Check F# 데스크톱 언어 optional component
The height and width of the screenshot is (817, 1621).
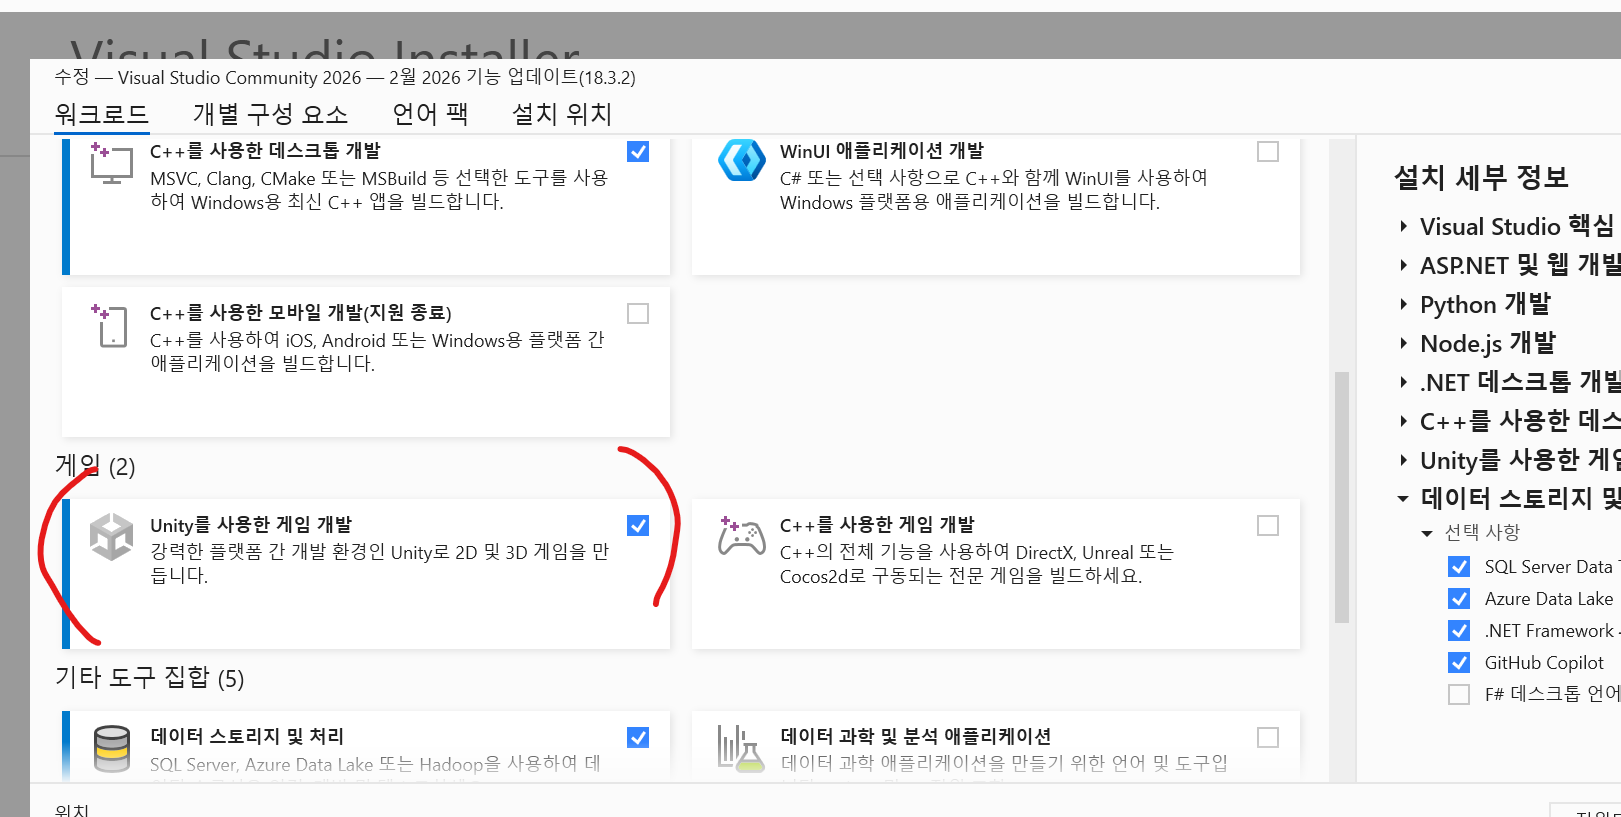1459,694
